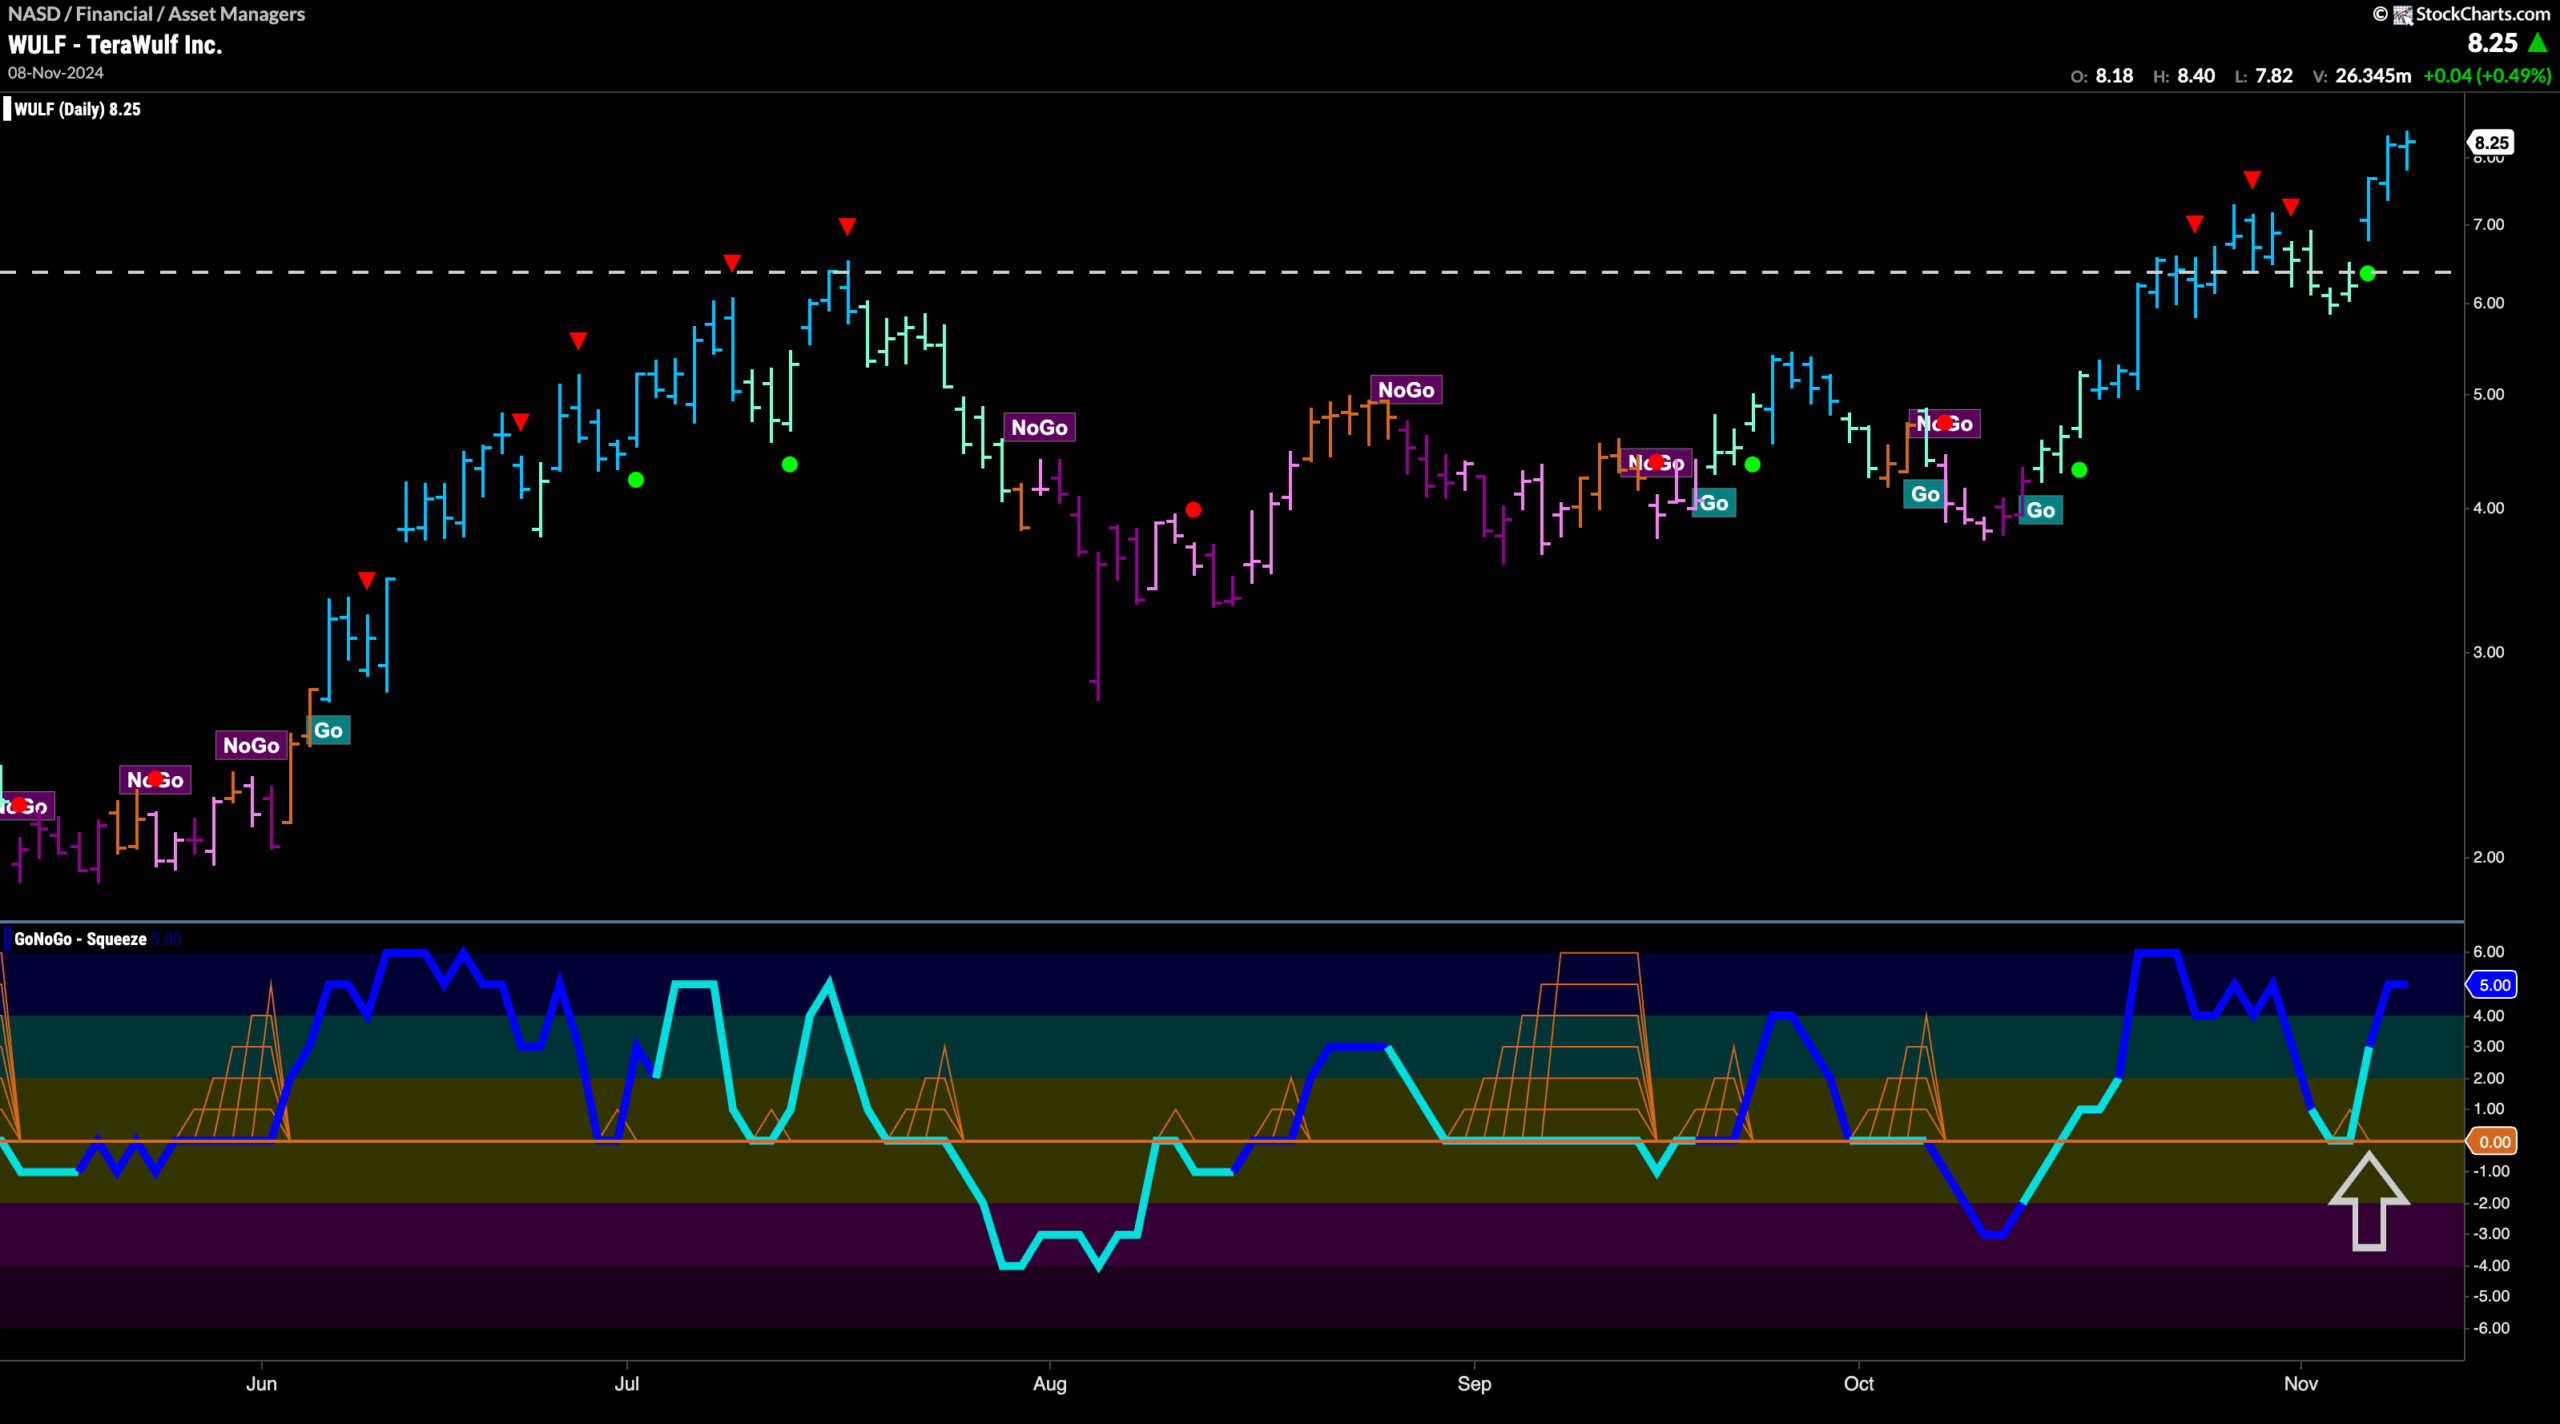Click the Go label in June

point(329,730)
